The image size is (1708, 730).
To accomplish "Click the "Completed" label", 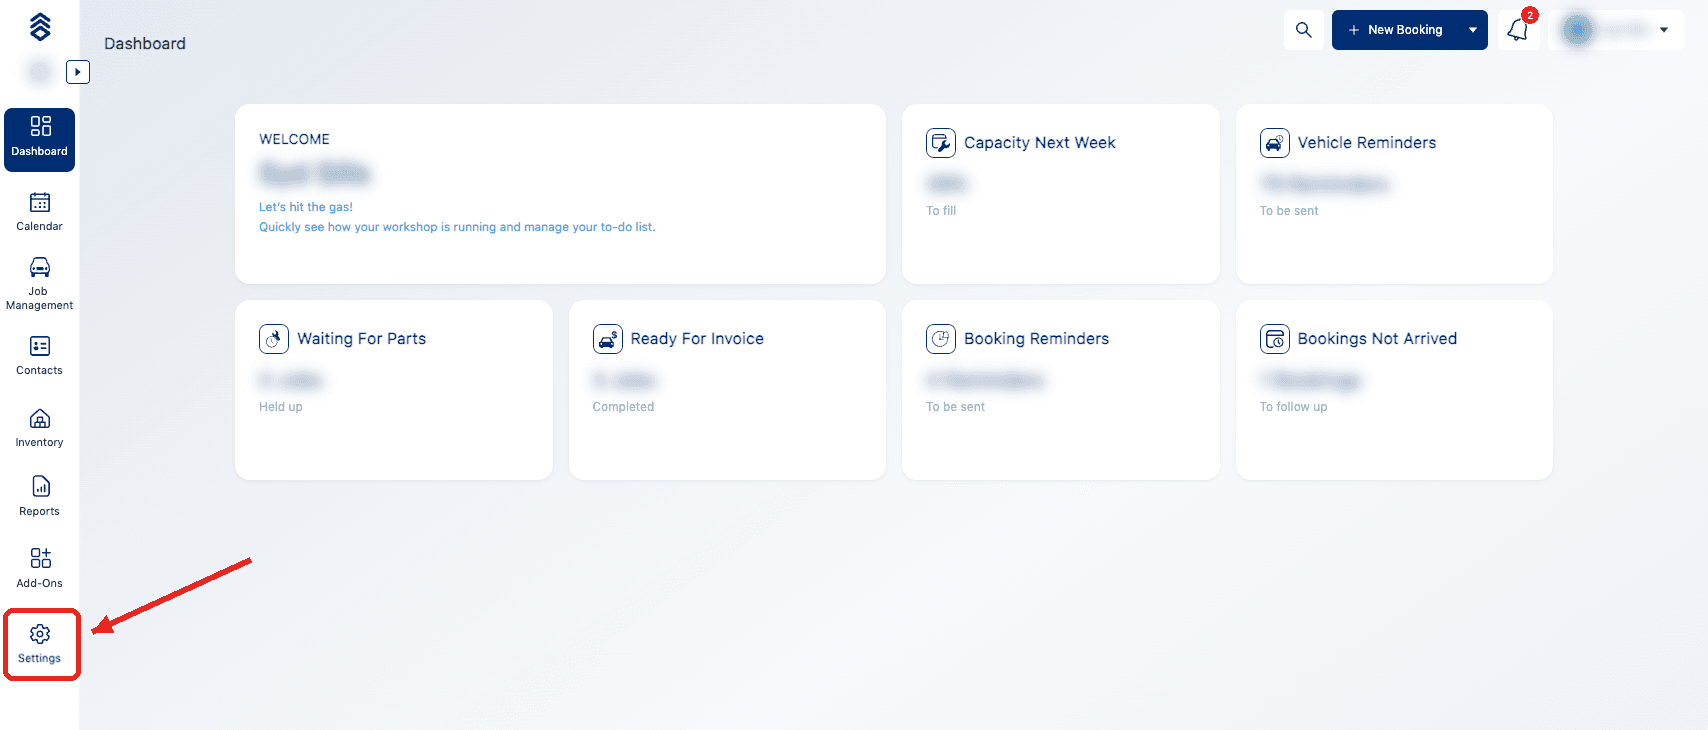I will 623,407.
